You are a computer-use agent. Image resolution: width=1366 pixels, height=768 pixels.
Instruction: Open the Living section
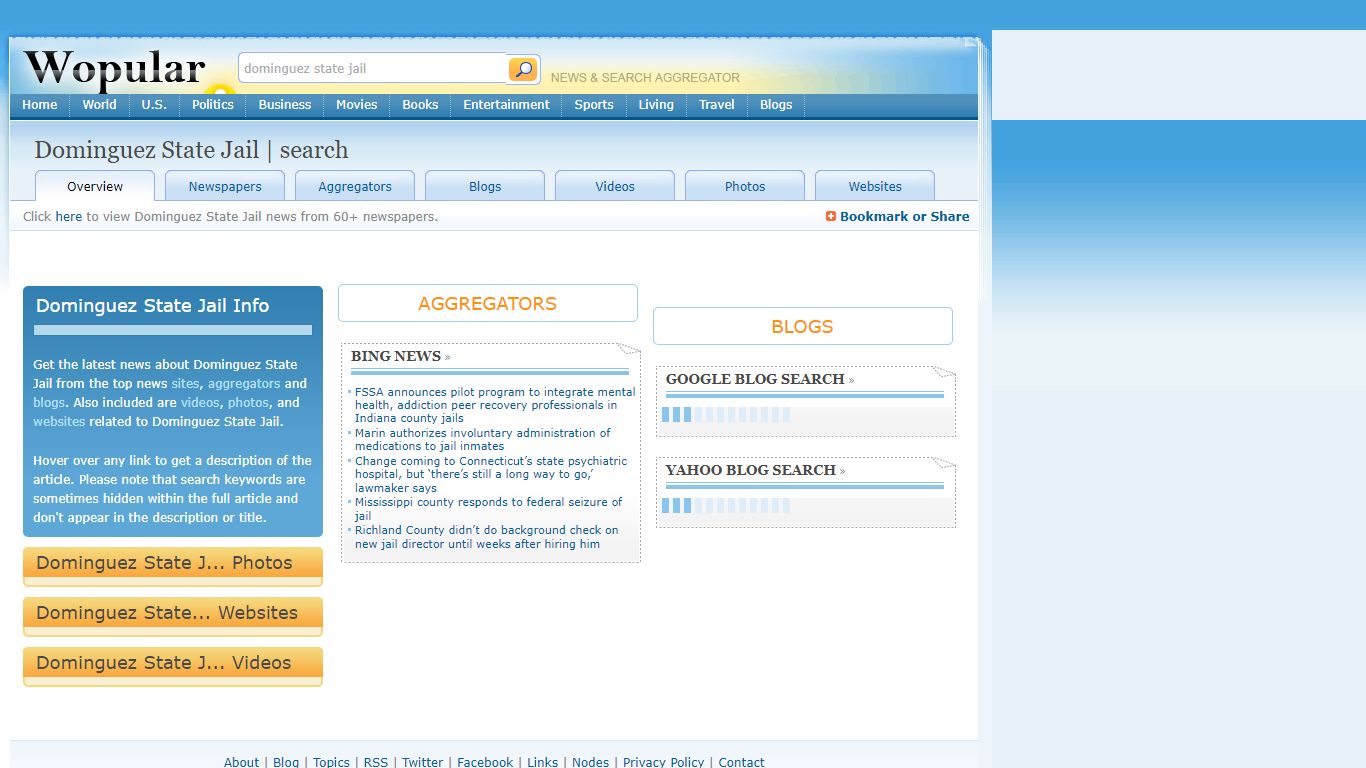[656, 105]
